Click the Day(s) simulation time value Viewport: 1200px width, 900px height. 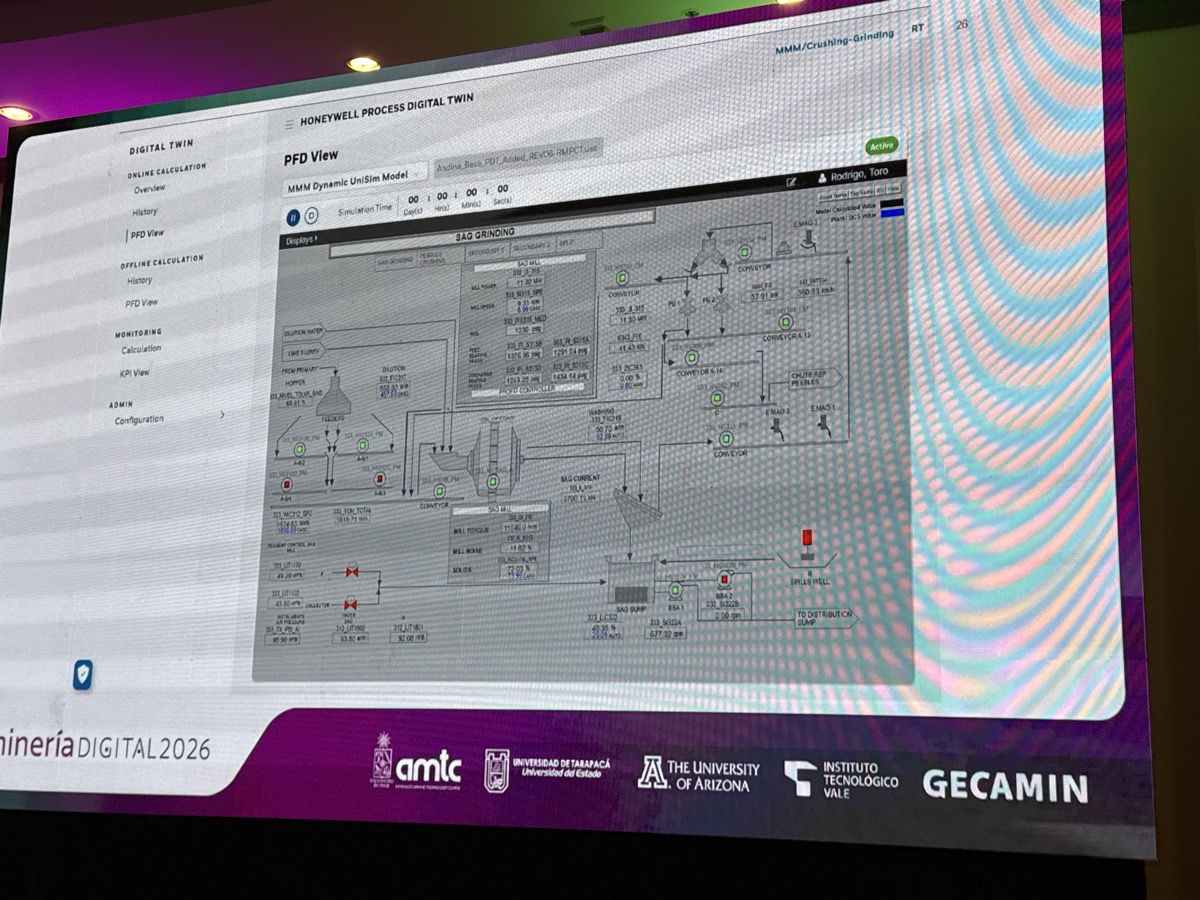click(x=413, y=200)
